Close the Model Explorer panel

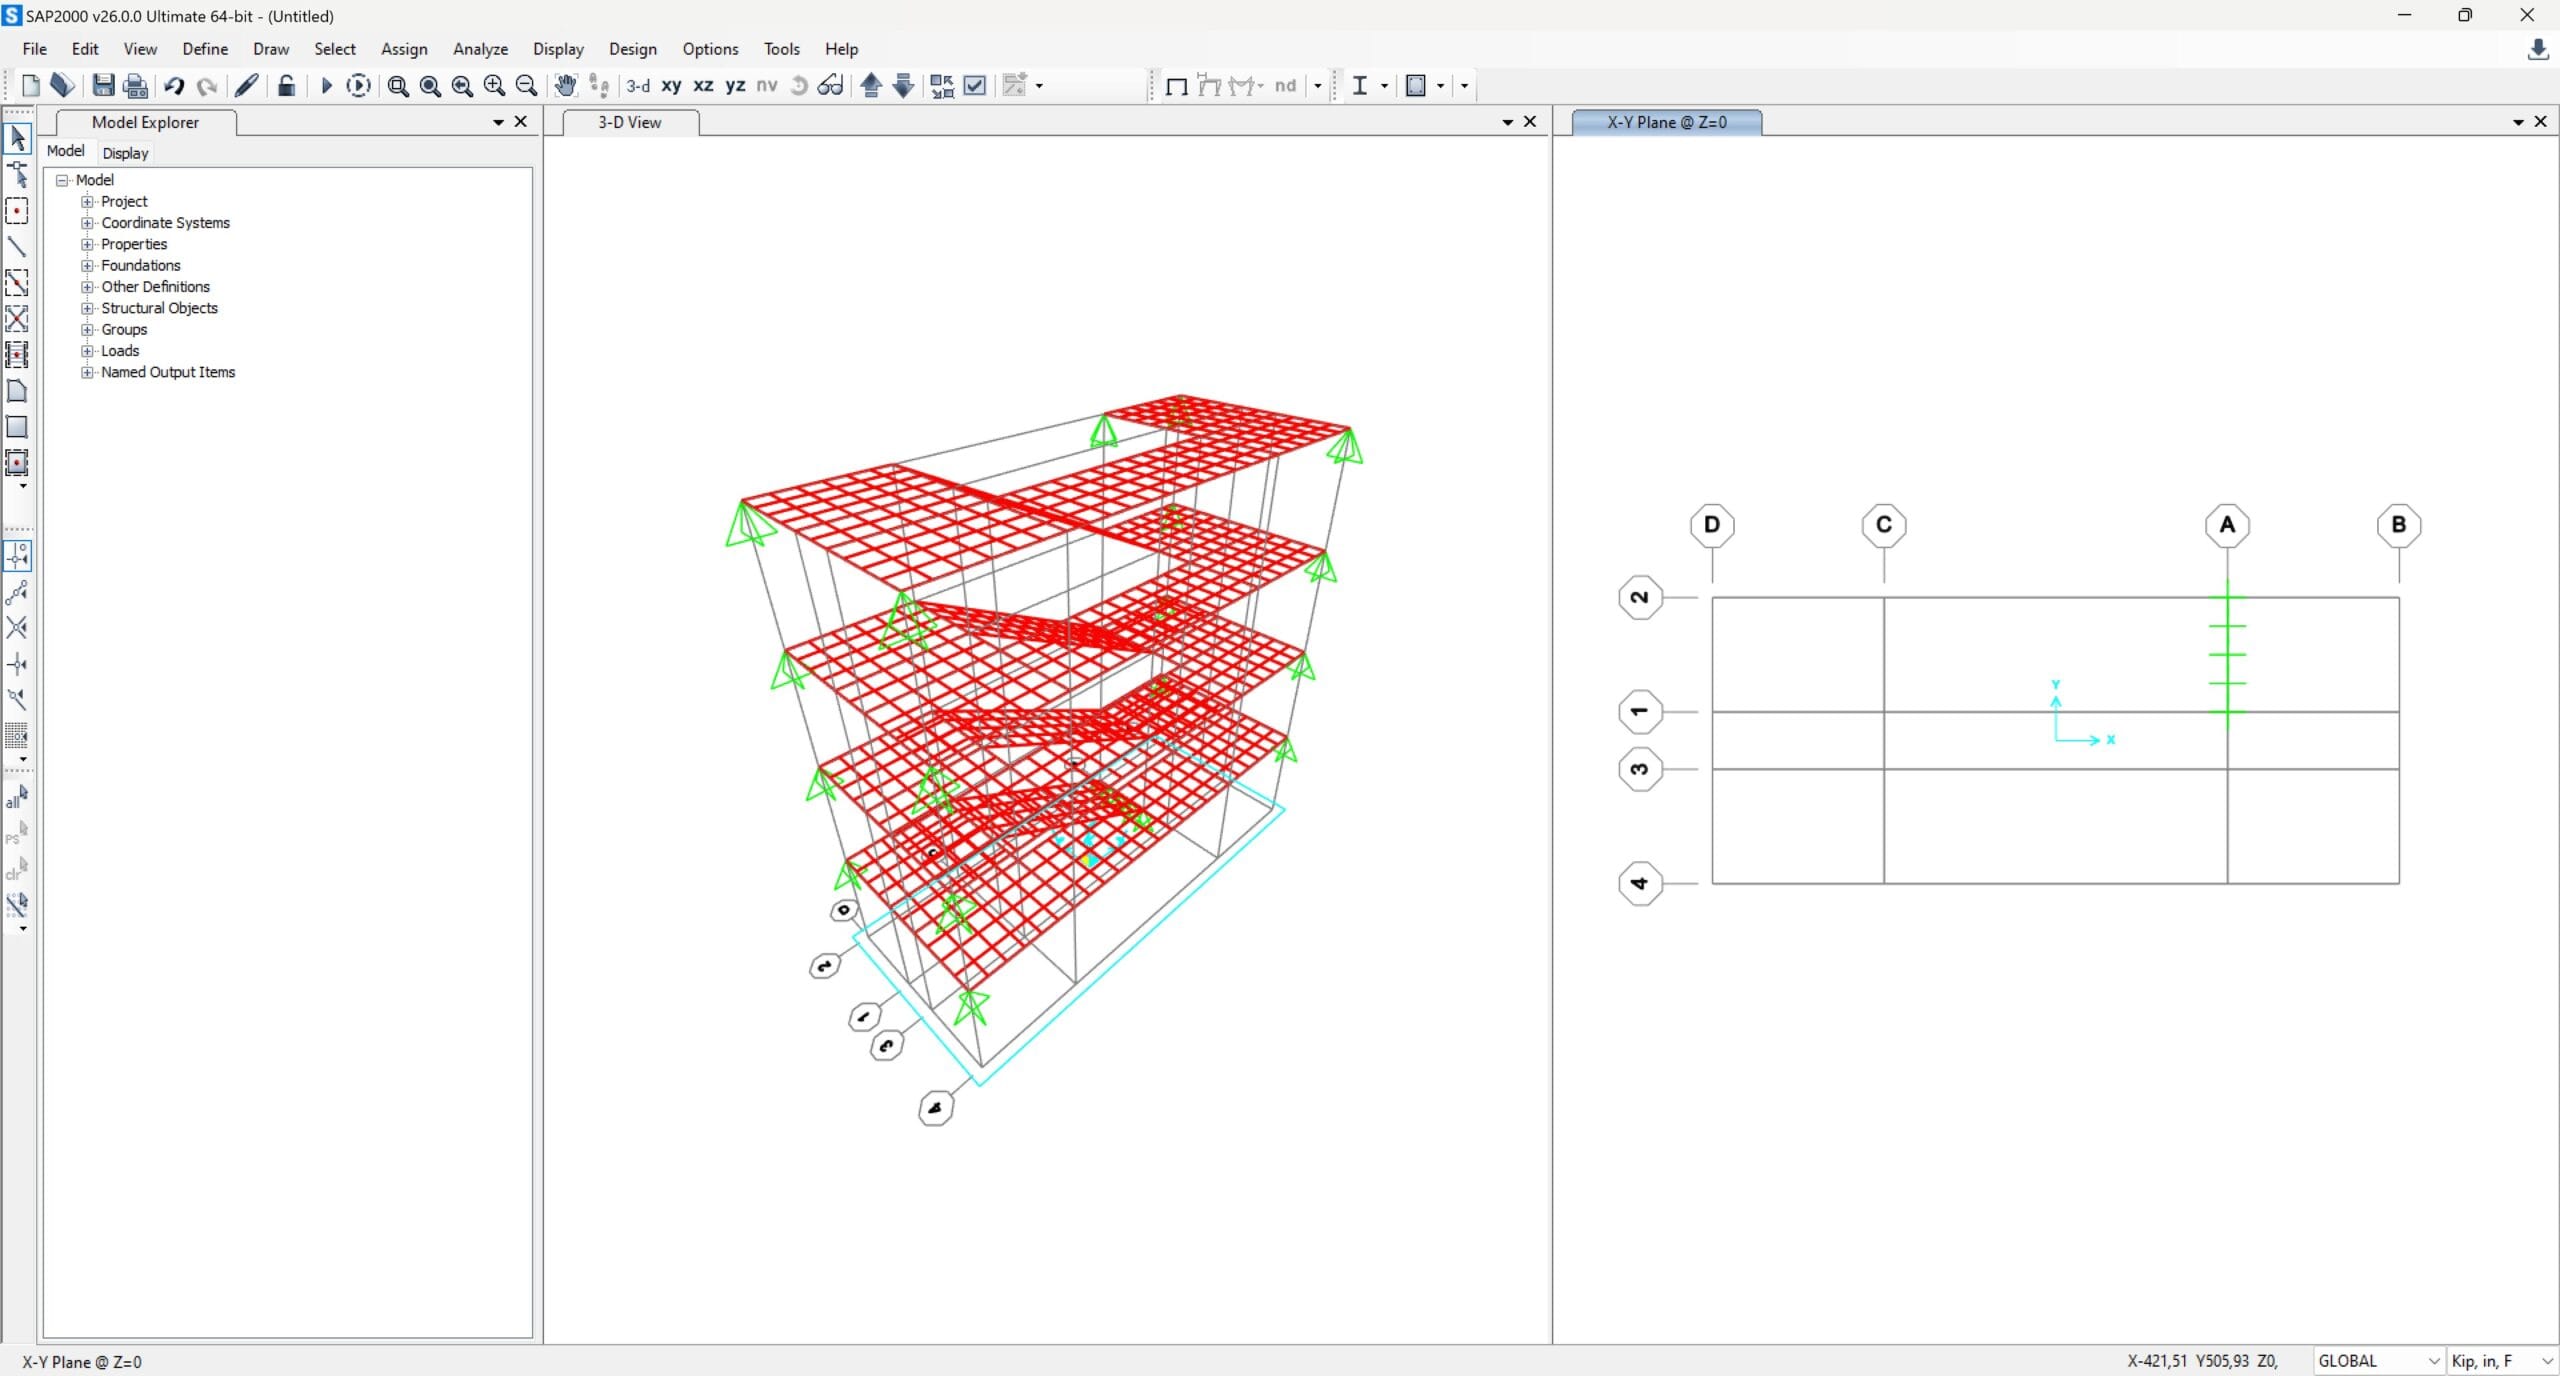(520, 122)
